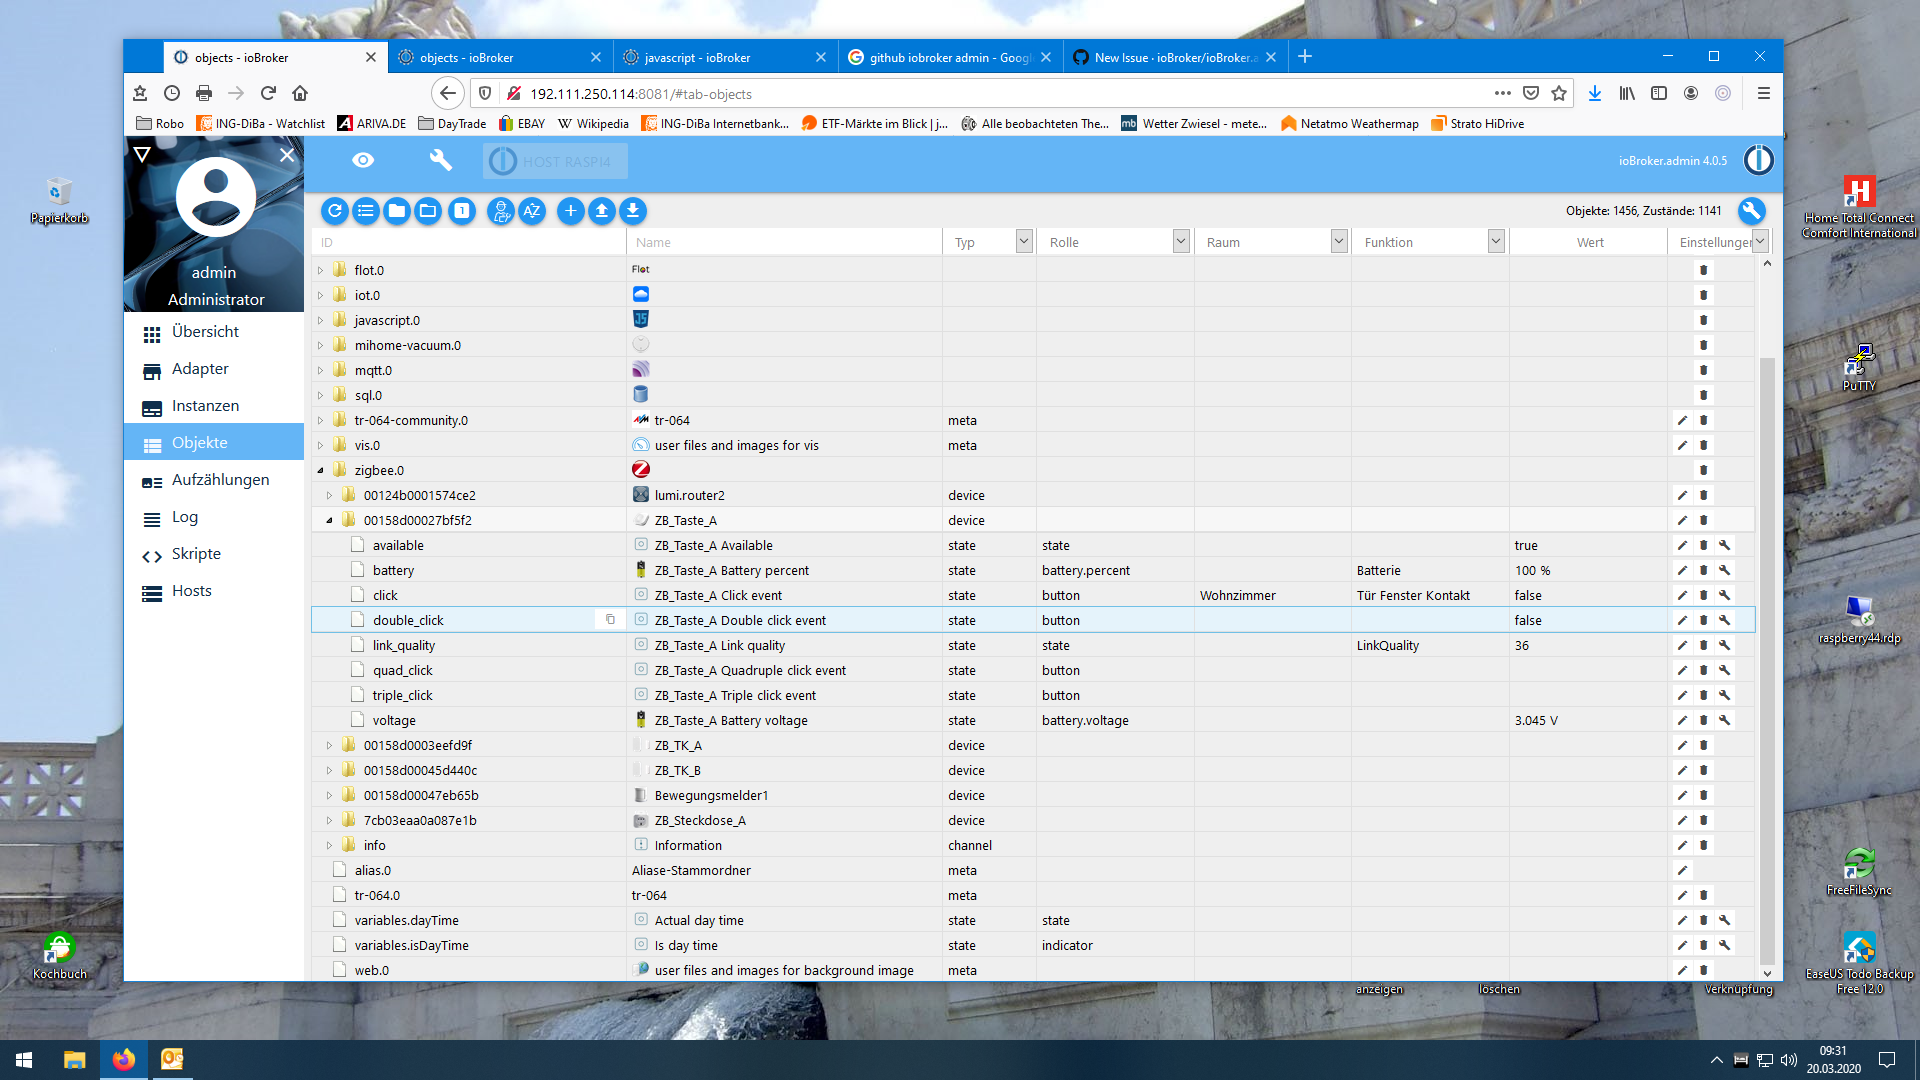Open Raum column filter dropdown
This screenshot has width=1920, height=1080.
pyautogui.click(x=1338, y=242)
